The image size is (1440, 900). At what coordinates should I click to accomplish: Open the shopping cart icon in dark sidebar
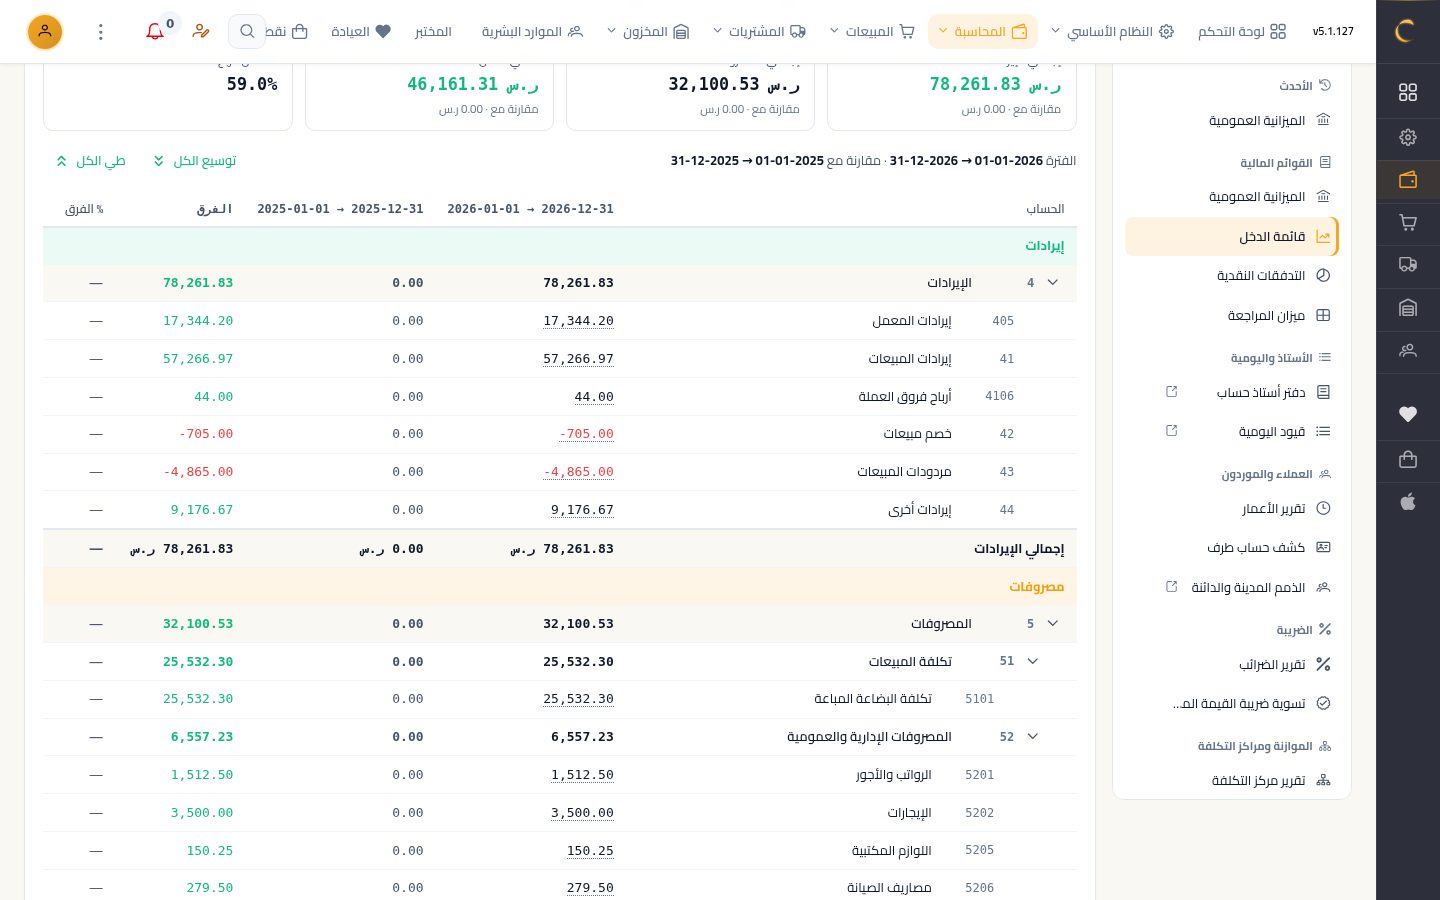pos(1408,222)
